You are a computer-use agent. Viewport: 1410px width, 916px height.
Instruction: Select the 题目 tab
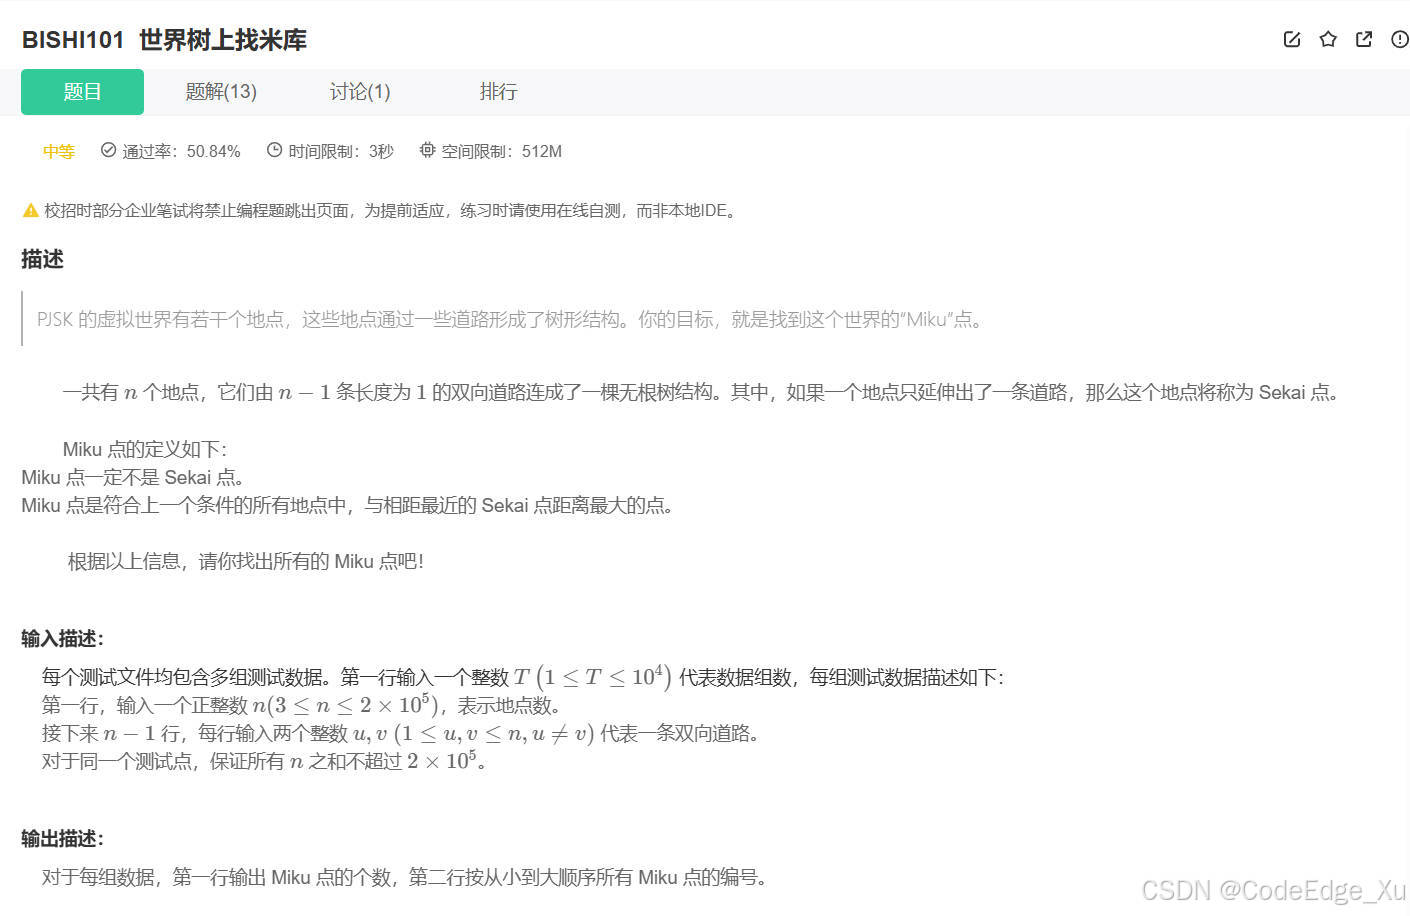(82, 91)
